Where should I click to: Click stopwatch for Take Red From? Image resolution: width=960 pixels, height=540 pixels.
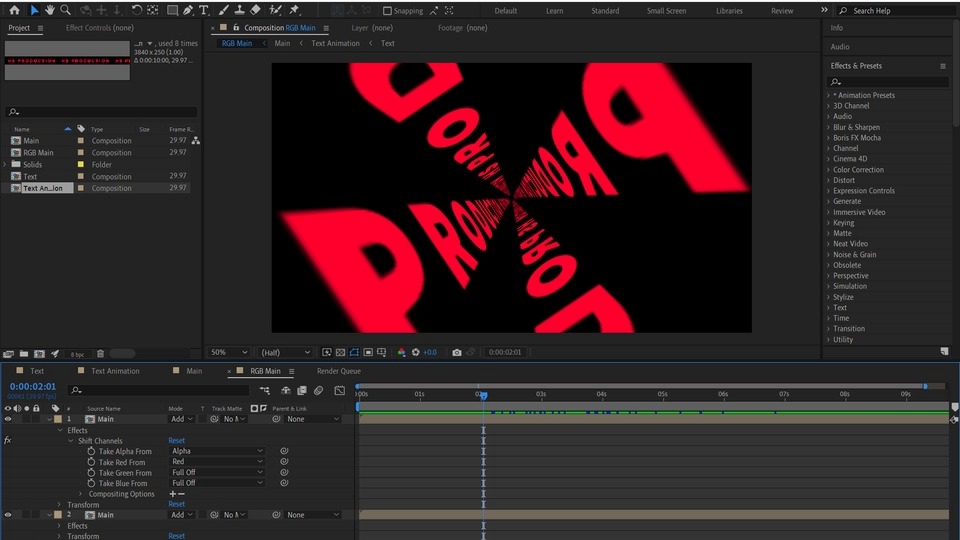(91, 462)
